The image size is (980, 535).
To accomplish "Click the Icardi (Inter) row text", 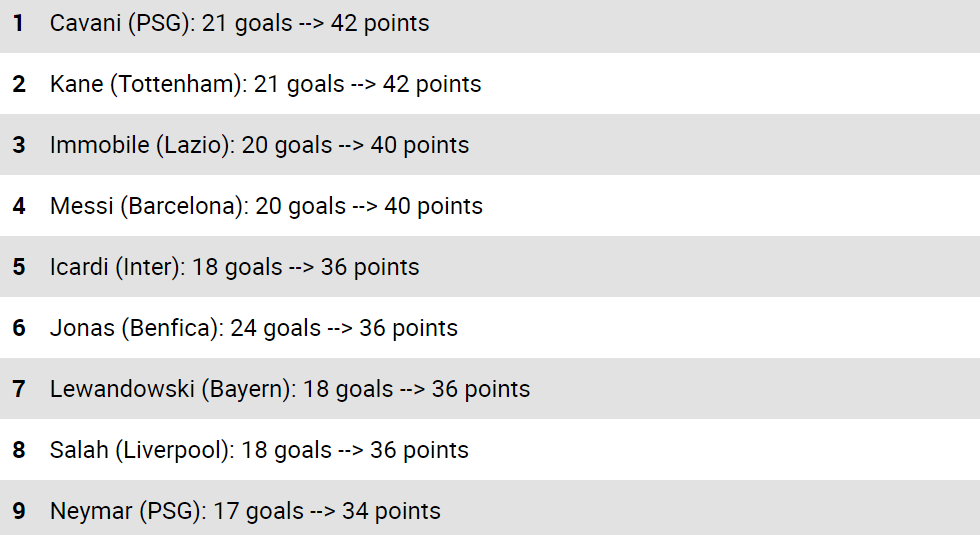I will pos(234,267).
